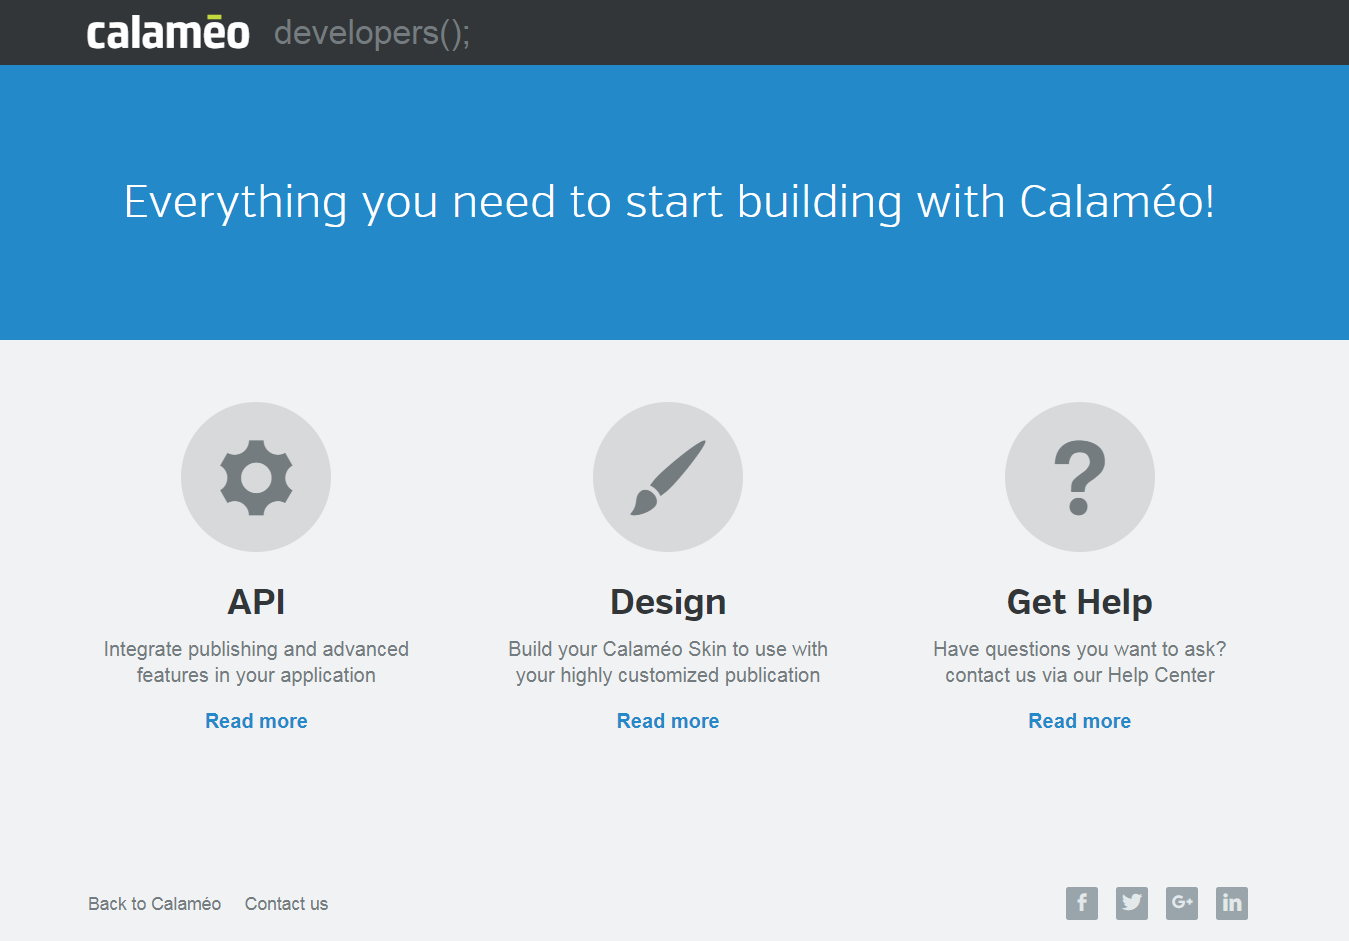Read more about the API
1349x941 pixels.
[x=256, y=721]
